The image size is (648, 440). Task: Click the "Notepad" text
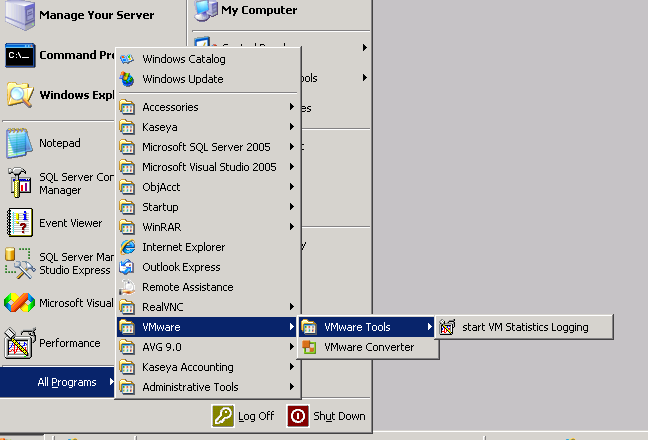60,143
